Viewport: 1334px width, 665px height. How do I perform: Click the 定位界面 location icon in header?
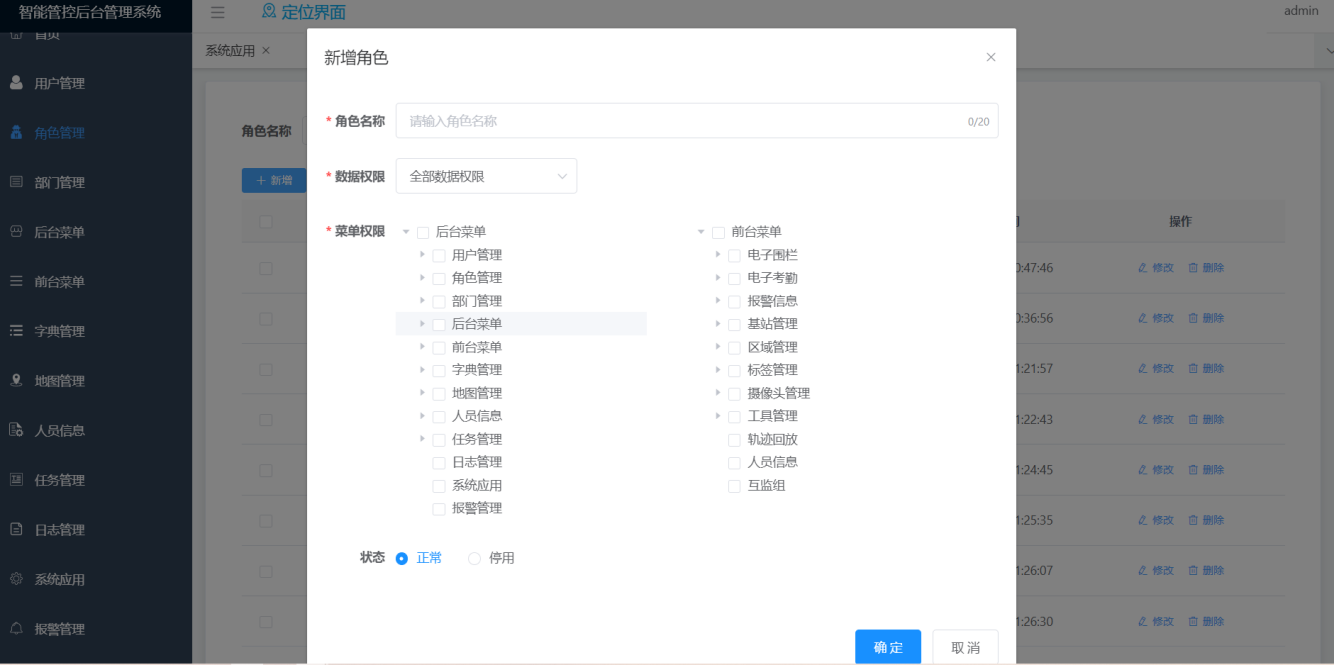coord(268,11)
